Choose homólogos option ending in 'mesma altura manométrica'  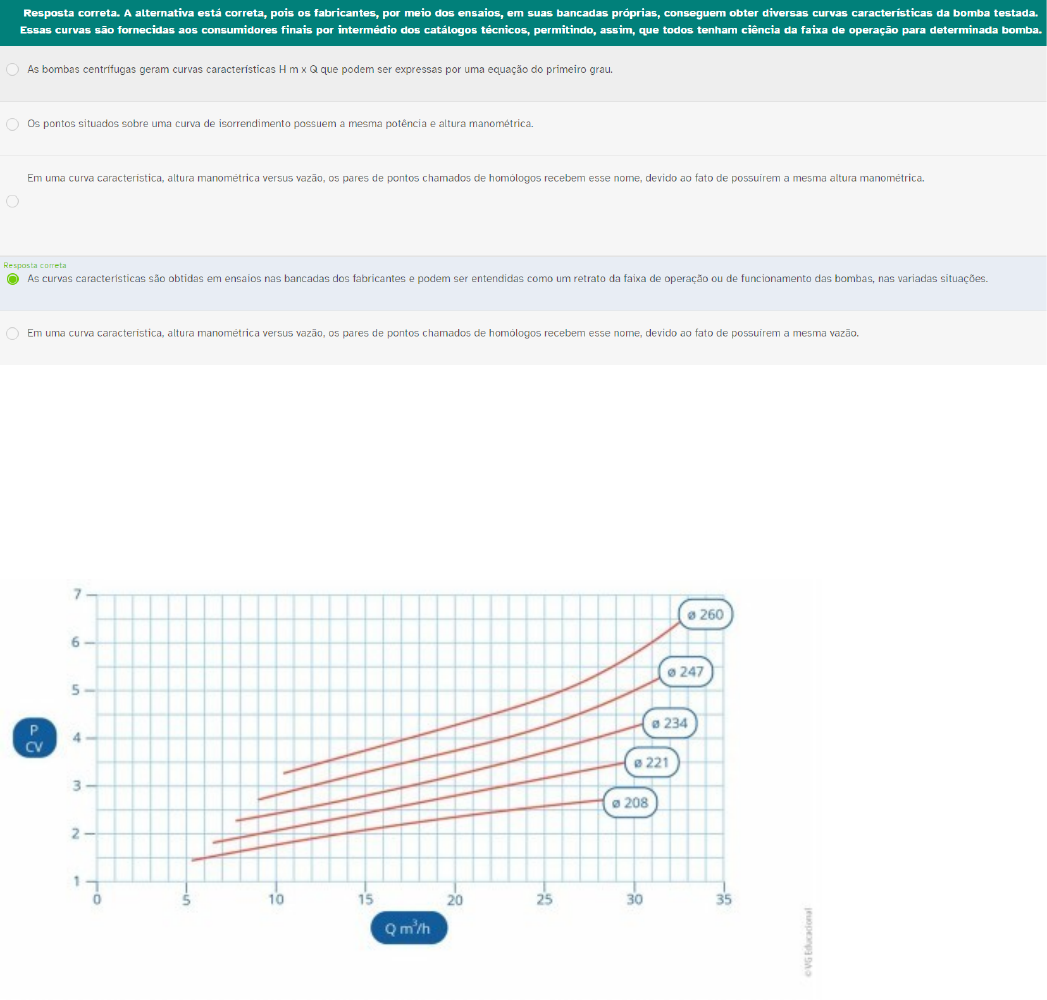tap(12, 201)
